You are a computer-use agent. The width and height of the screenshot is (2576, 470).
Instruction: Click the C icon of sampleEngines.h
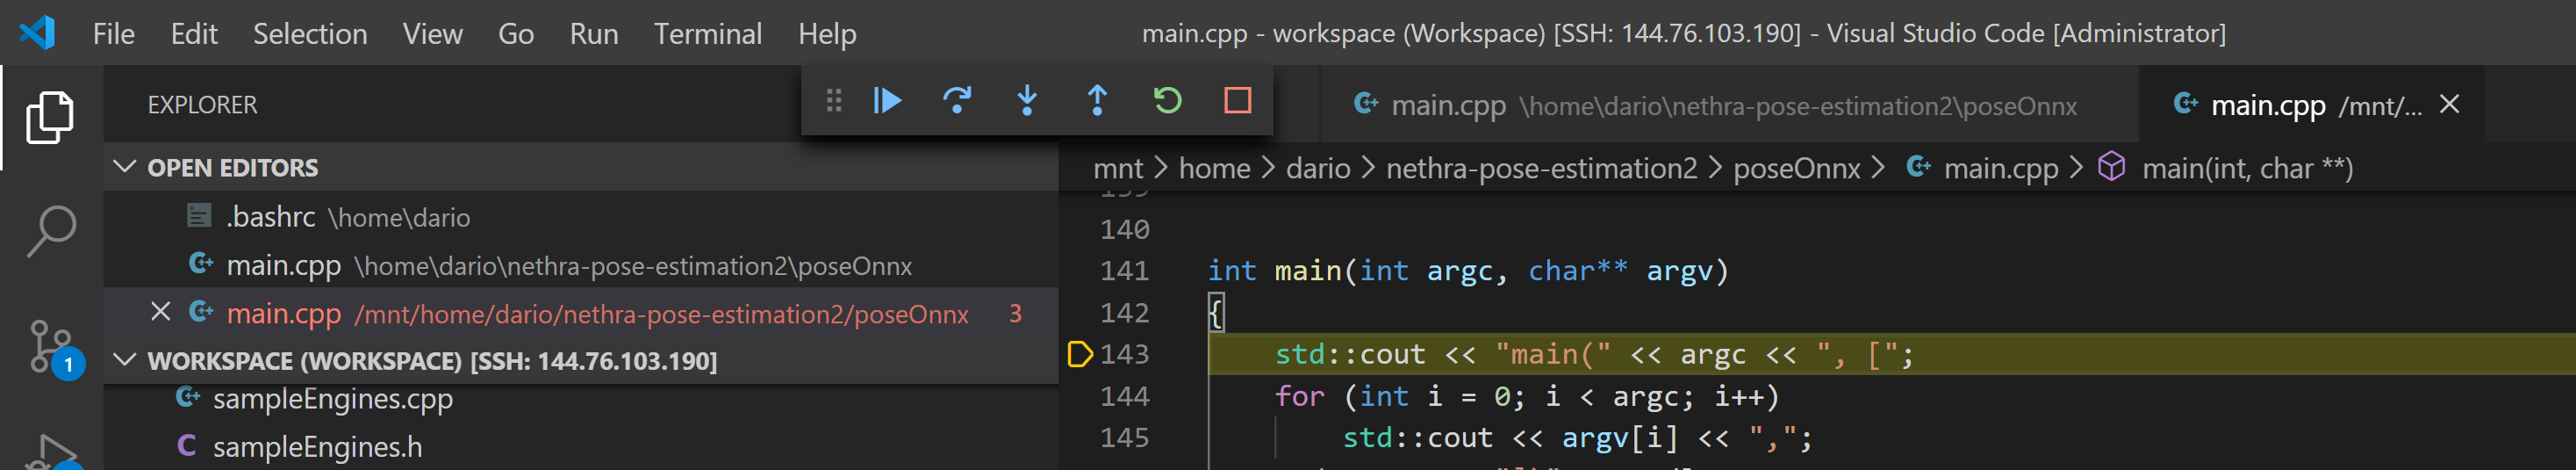coord(186,445)
